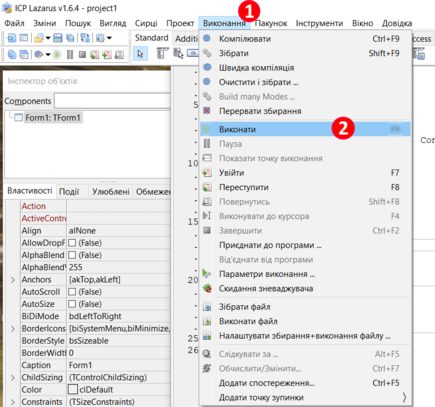The image size is (435, 407).
Task: Click the Open folder toolbar icon
Action: [39, 38]
